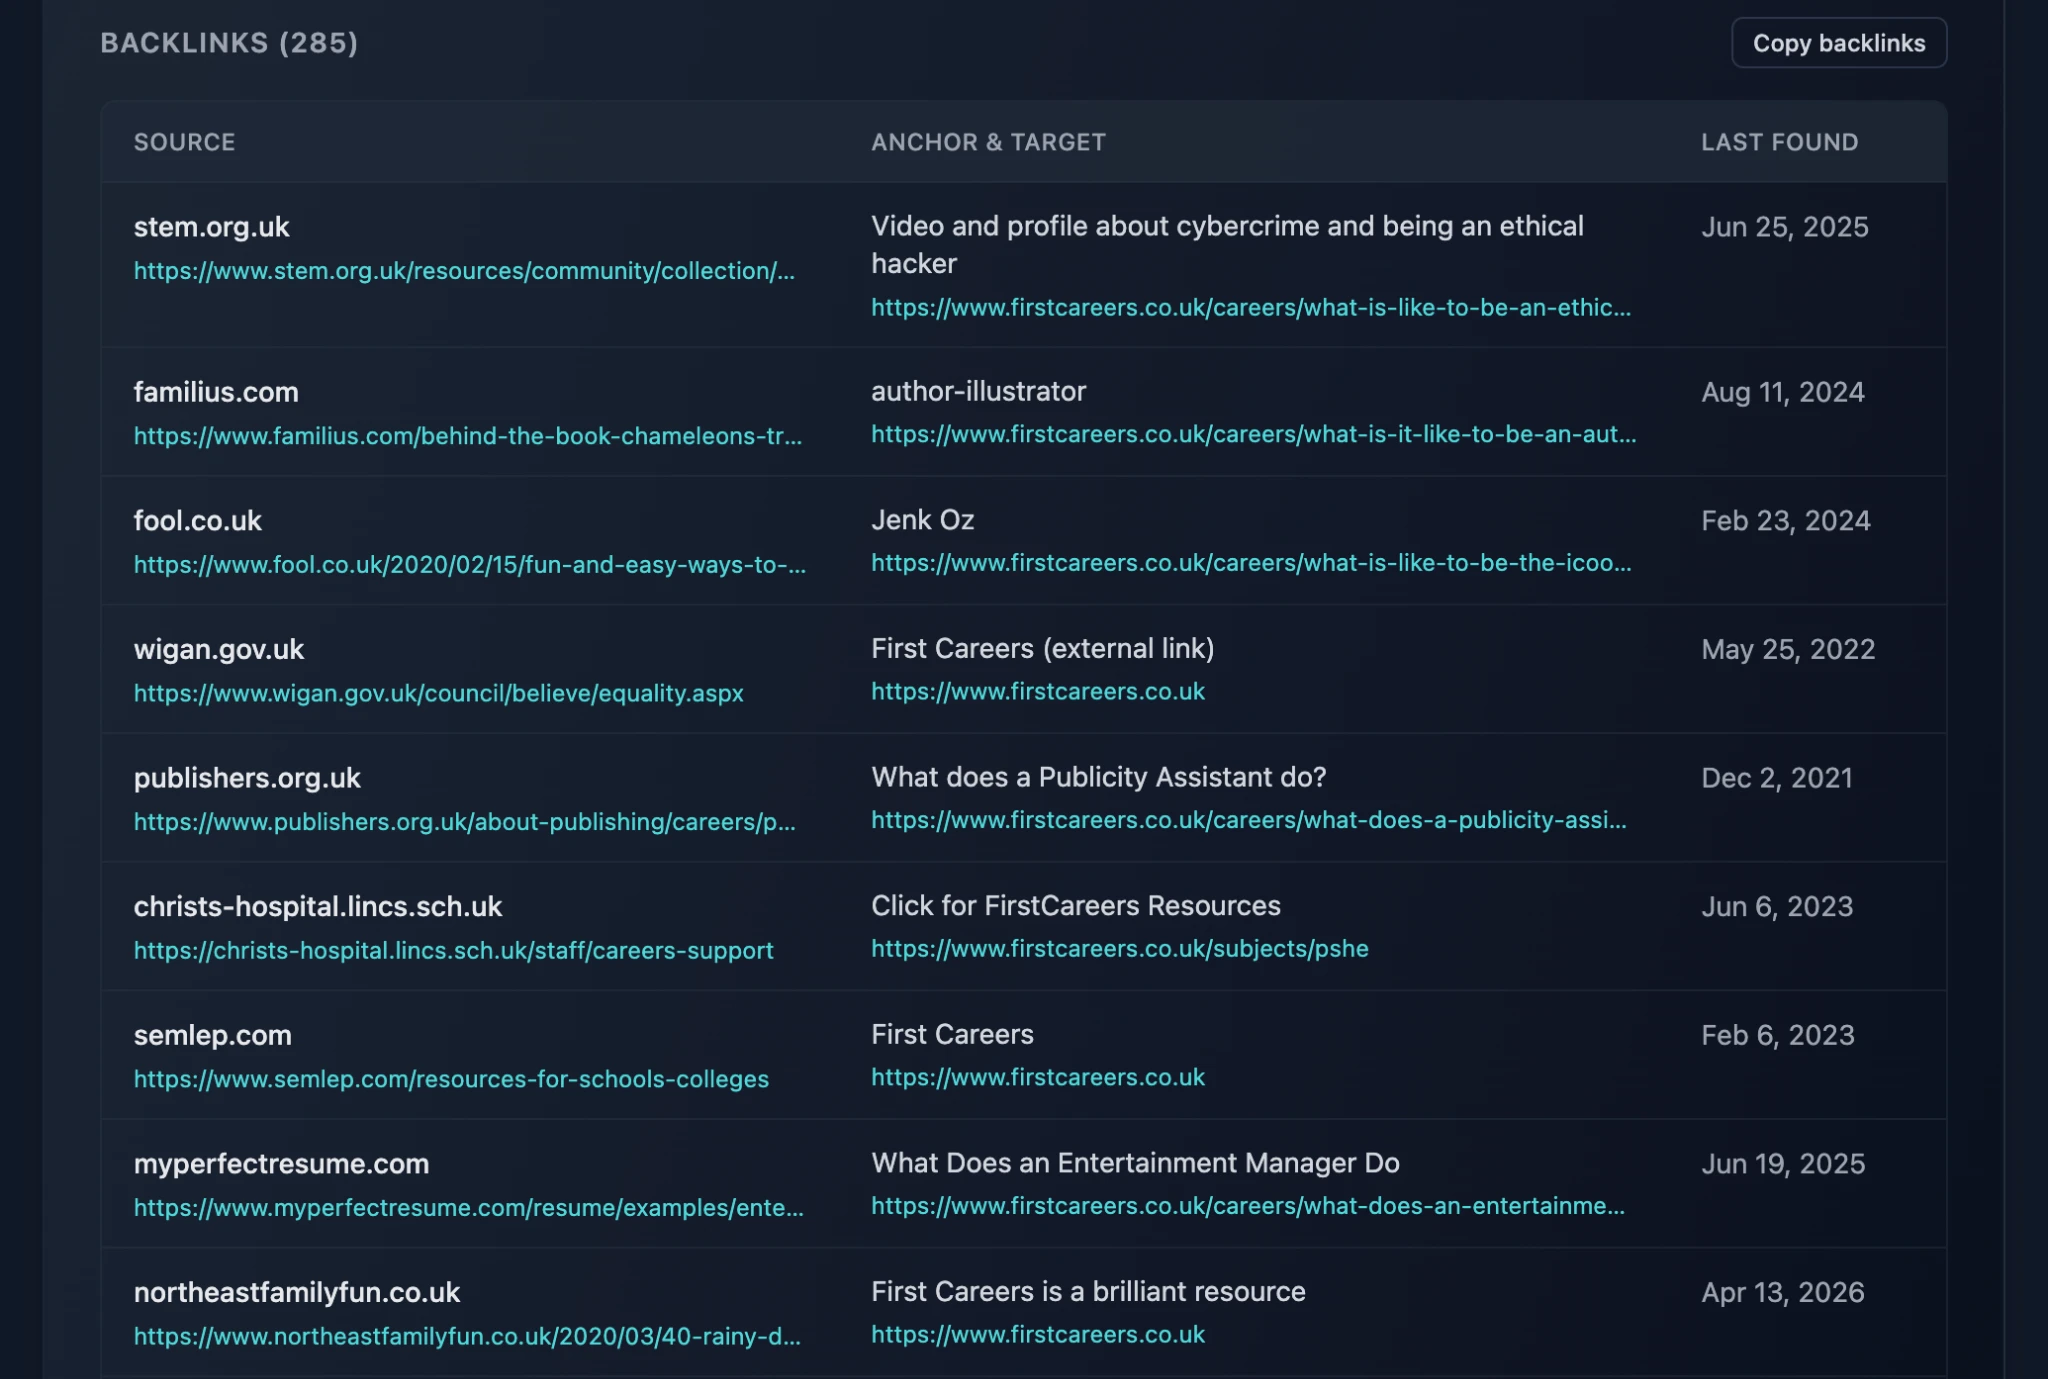Click the ANCHOR & TARGET column header
Viewport: 2048px width, 1379px height.
tap(988, 142)
